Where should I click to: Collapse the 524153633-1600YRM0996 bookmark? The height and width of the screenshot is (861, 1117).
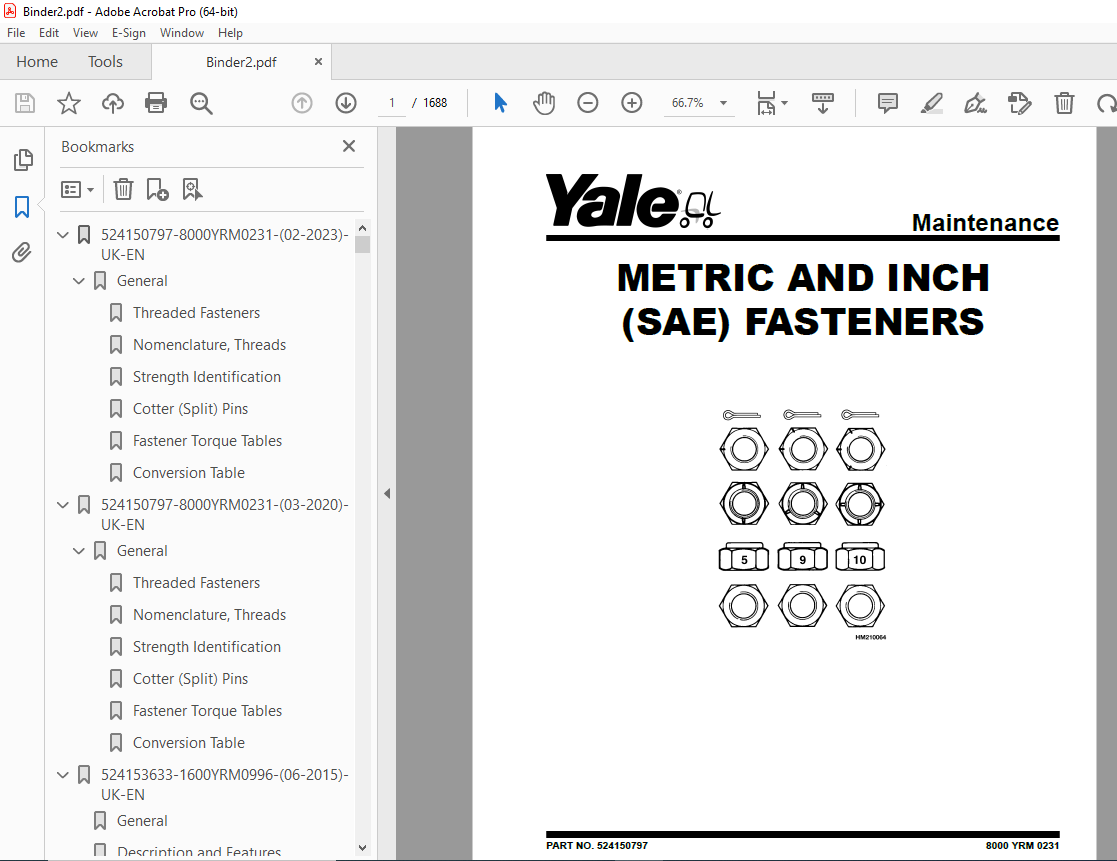pos(63,775)
